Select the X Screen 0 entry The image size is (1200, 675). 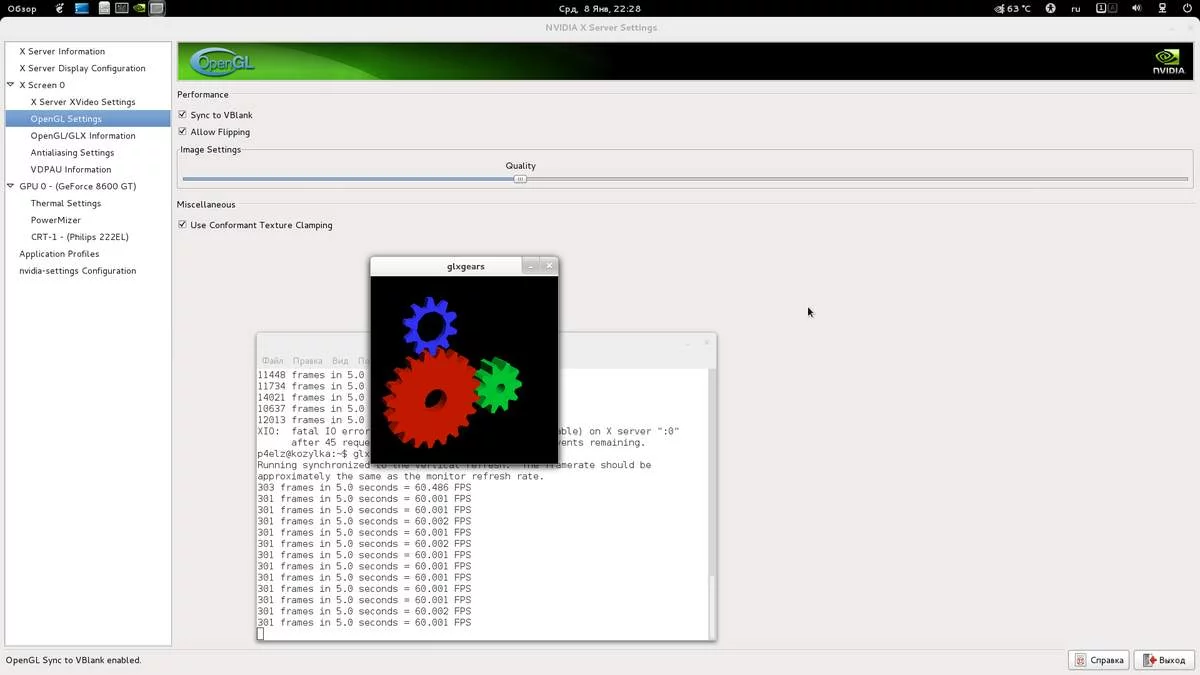[x=42, y=85]
